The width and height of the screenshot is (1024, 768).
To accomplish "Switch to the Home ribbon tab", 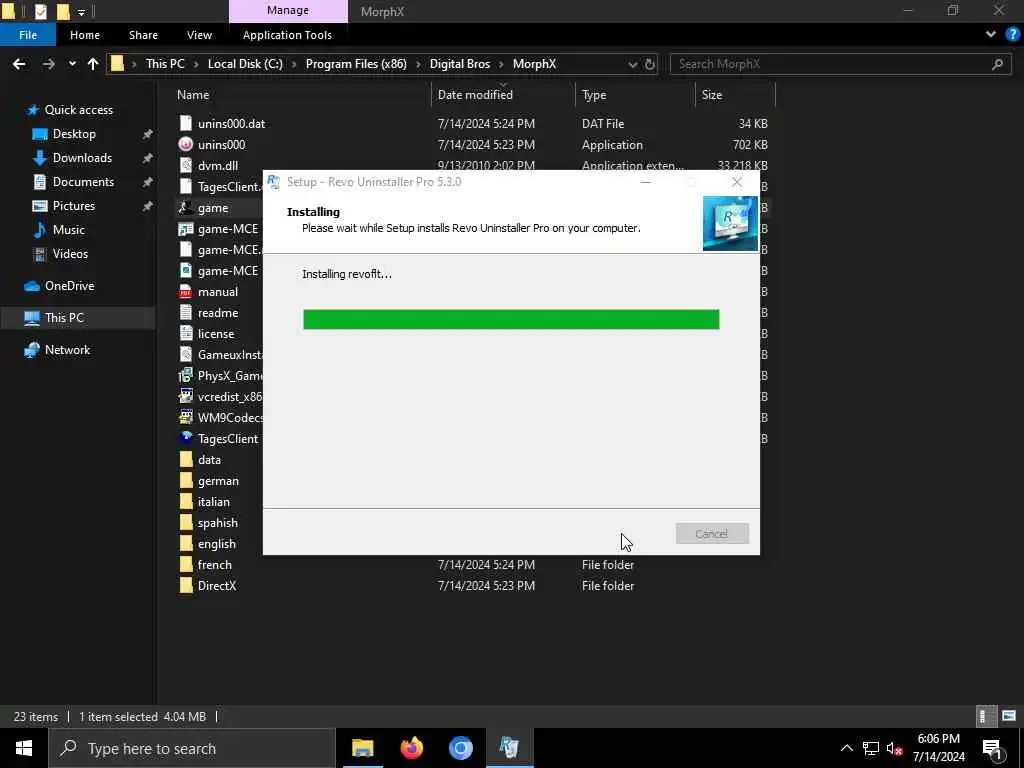I will point(85,35).
